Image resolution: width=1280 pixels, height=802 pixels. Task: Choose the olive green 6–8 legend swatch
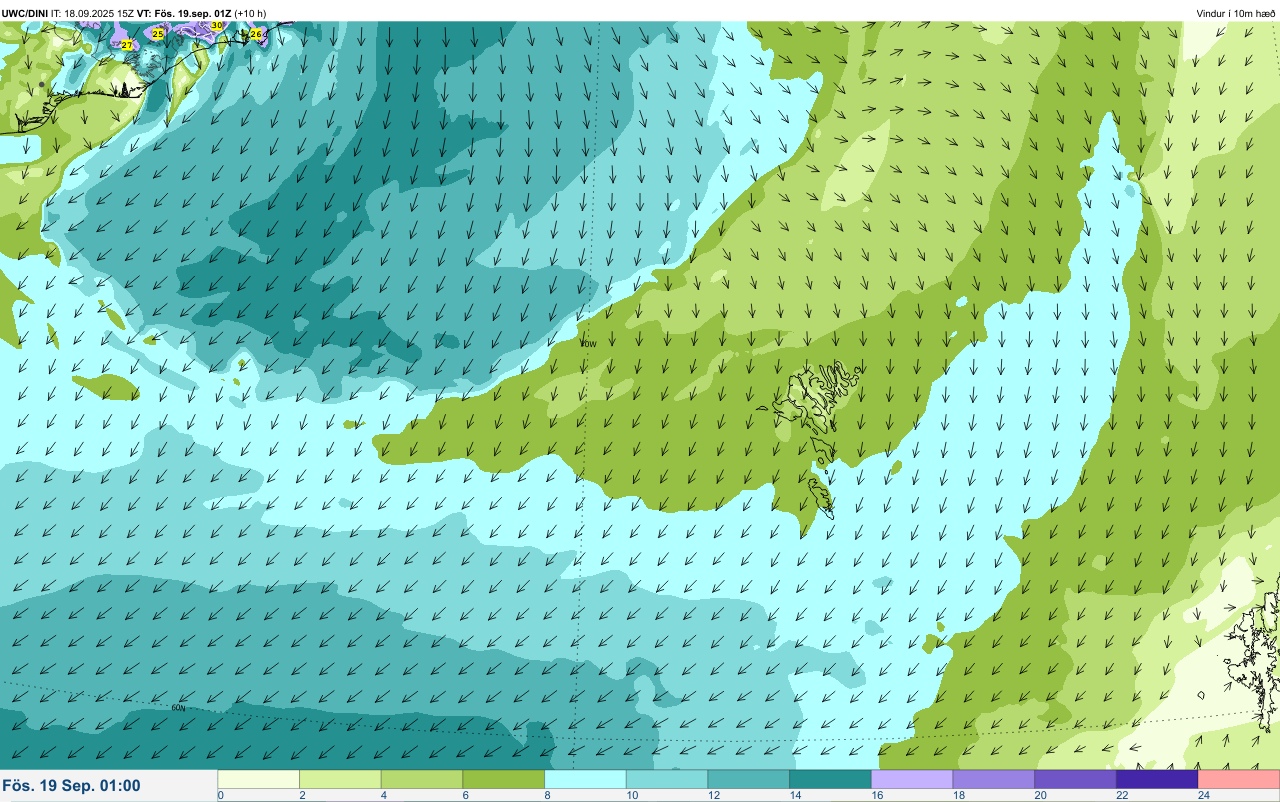pyautogui.click(x=504, y=779)
